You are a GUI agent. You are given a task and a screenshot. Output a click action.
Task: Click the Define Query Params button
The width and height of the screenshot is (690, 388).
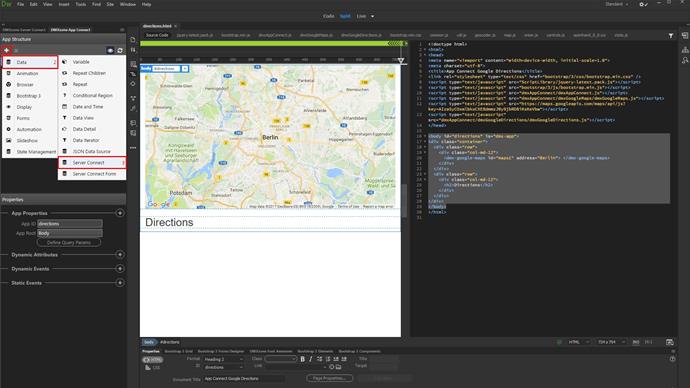pyautogui.click(x=69, y=242)
